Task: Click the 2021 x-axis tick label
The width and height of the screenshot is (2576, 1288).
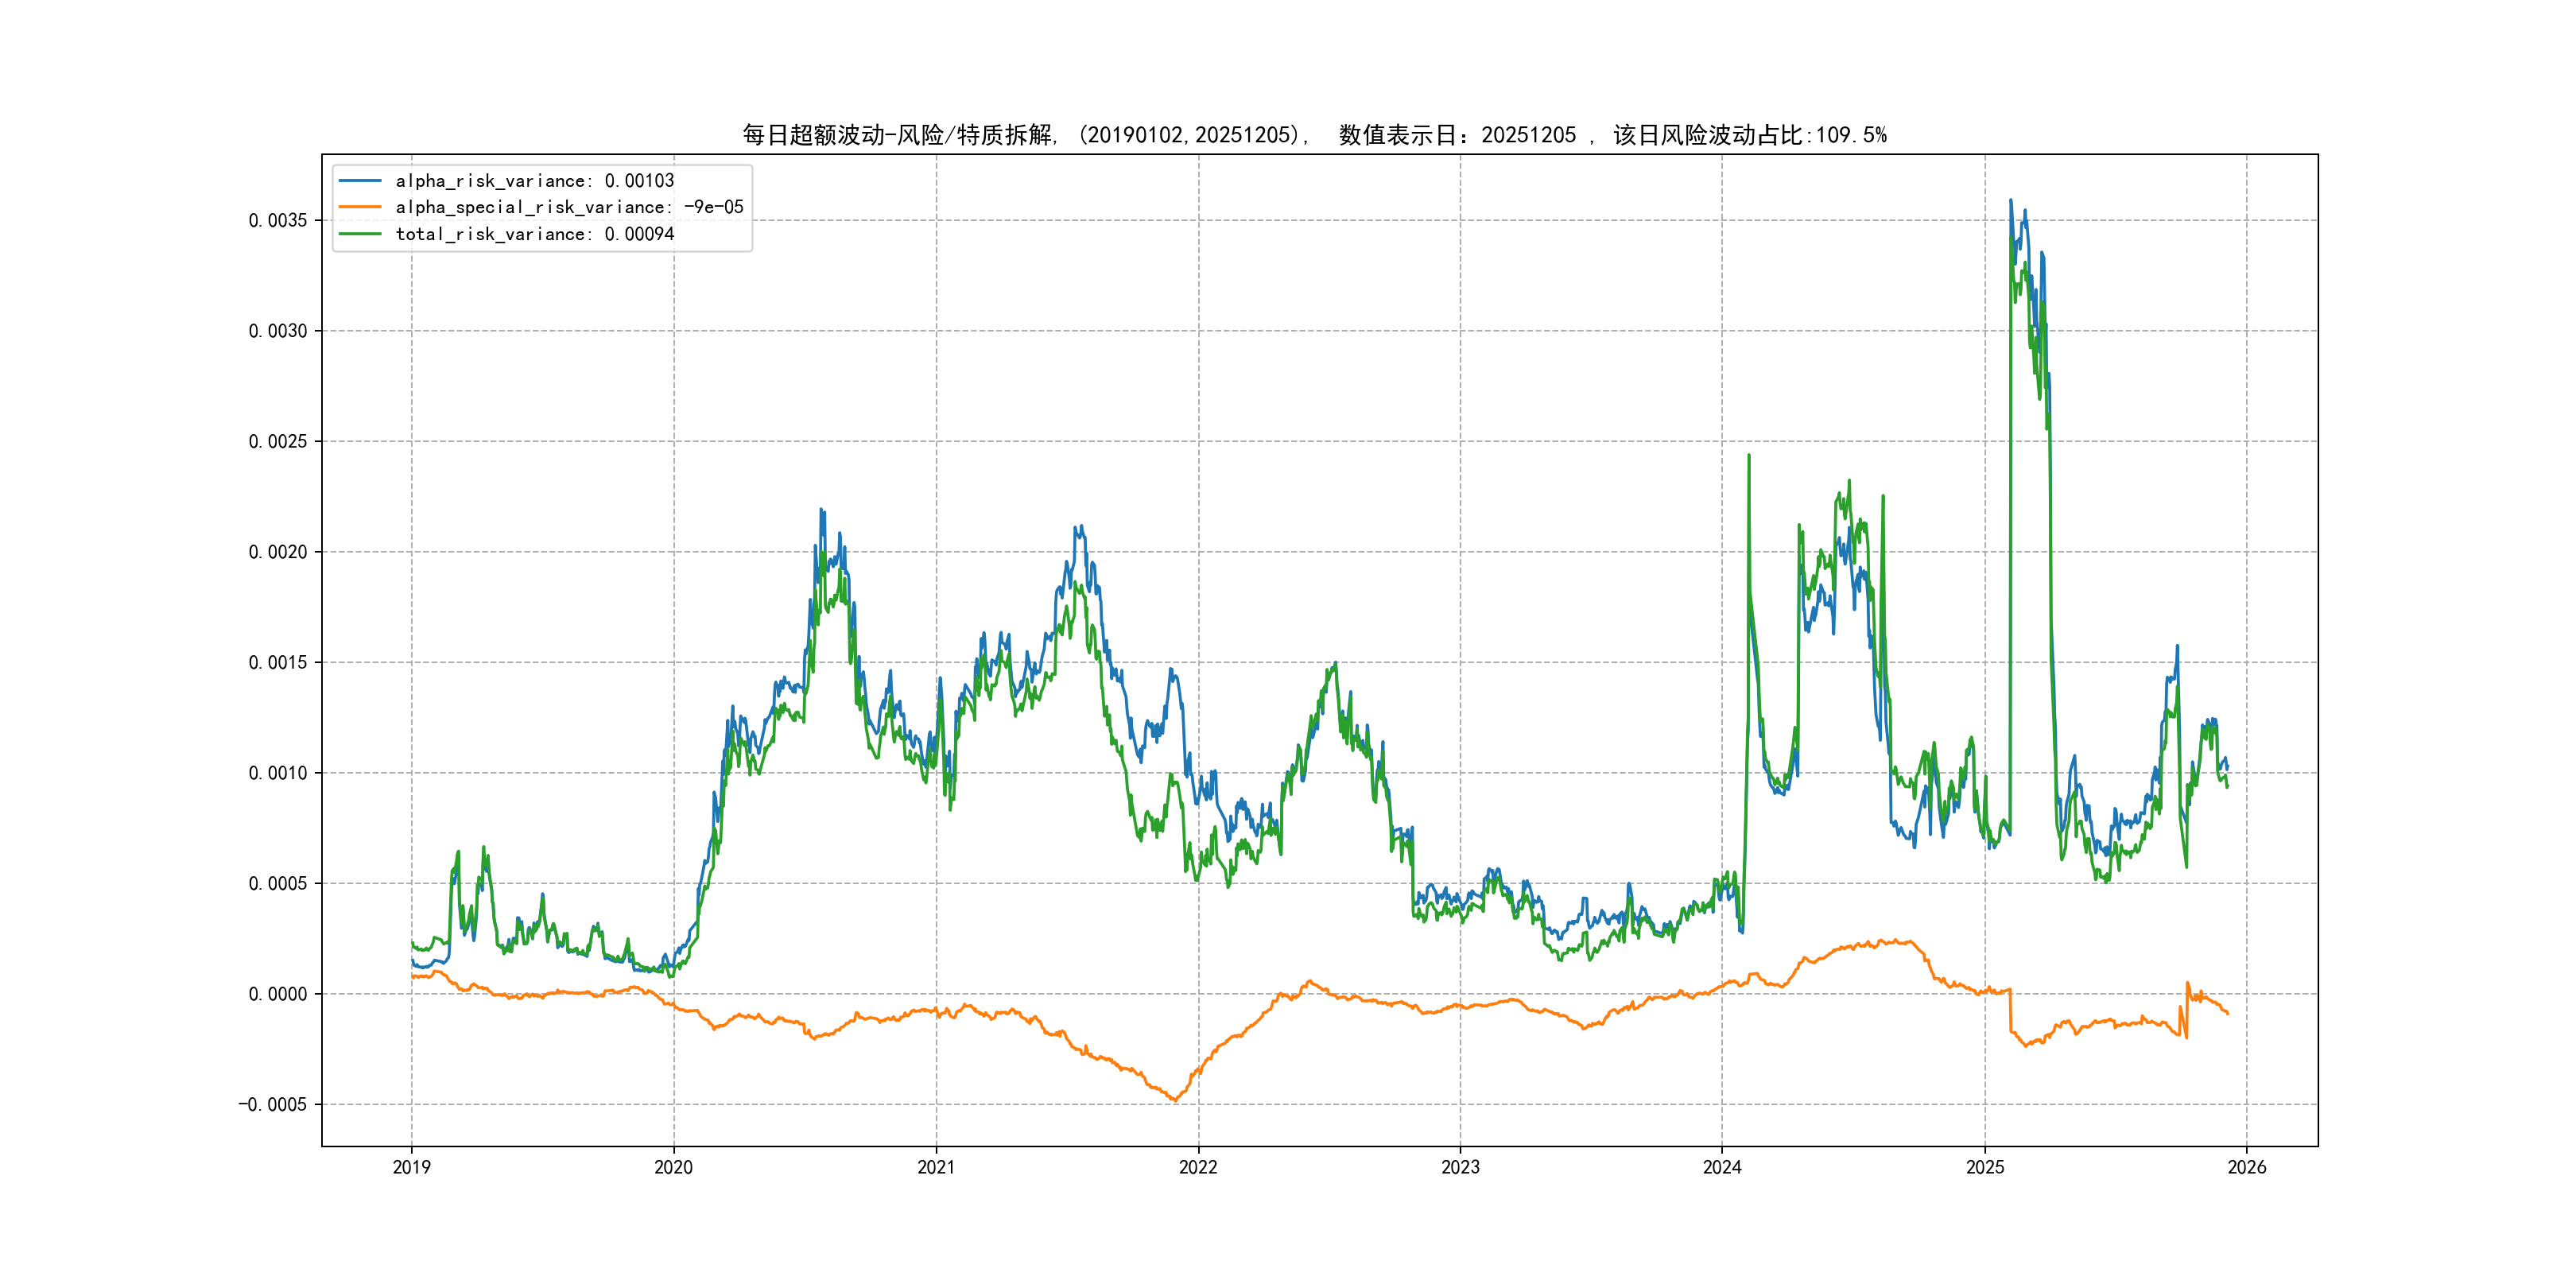Action: click(x=936, y=1167)
